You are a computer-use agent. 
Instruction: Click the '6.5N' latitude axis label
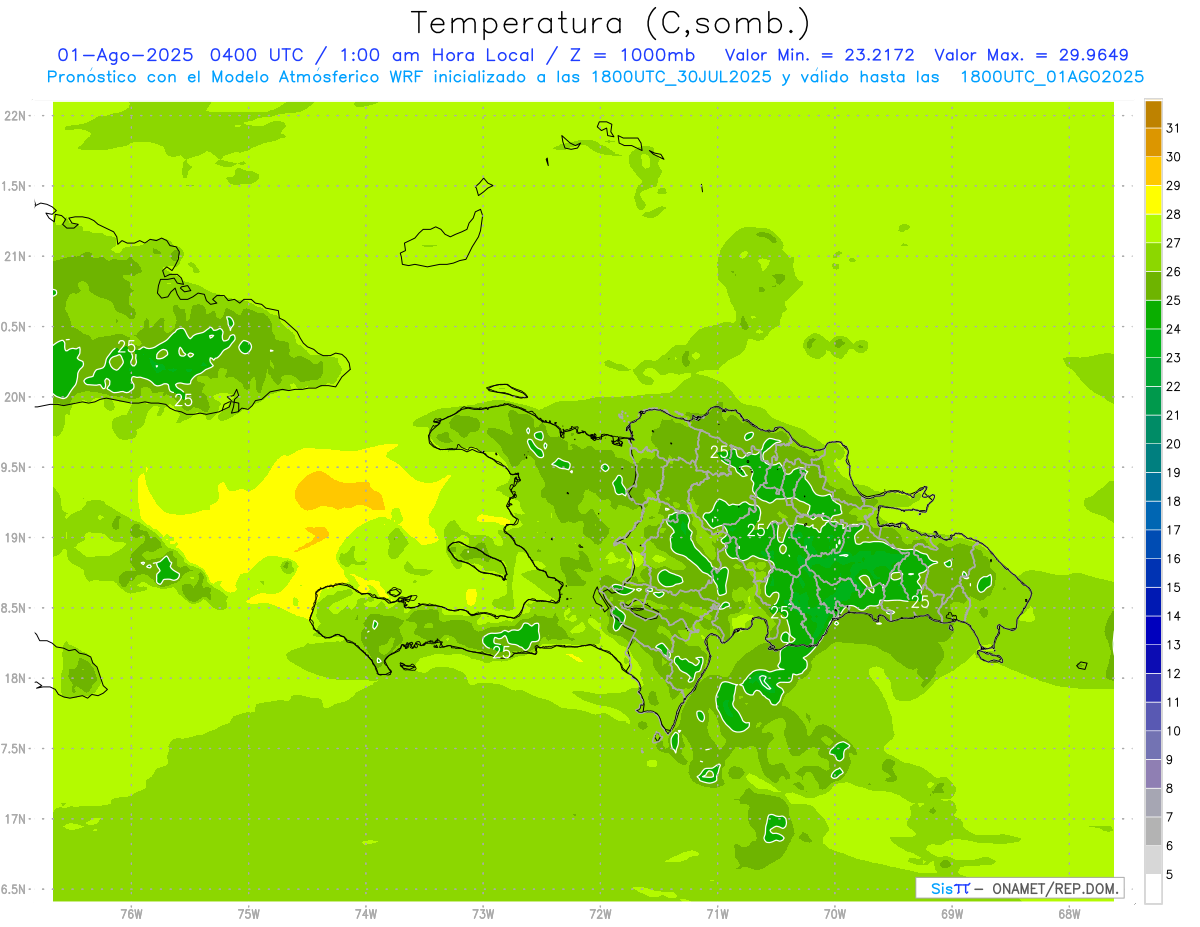13,889
